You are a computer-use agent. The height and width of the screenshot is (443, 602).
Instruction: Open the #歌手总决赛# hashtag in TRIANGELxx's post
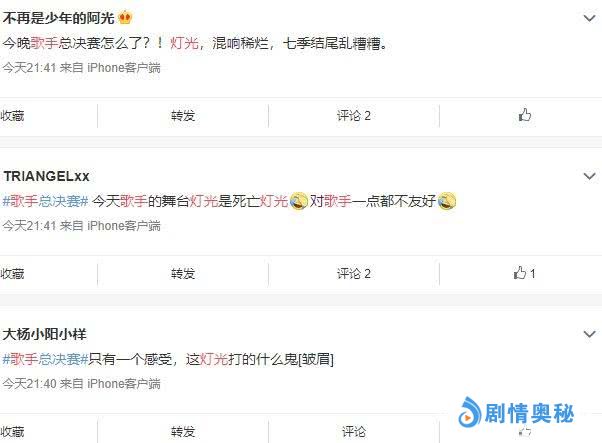point(46,201)
